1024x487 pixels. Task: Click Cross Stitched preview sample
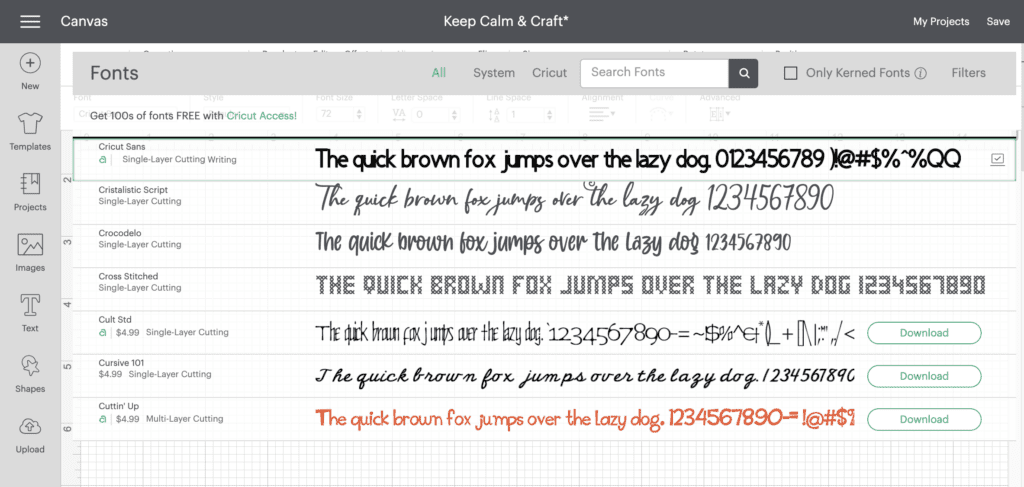pos(650,285)
